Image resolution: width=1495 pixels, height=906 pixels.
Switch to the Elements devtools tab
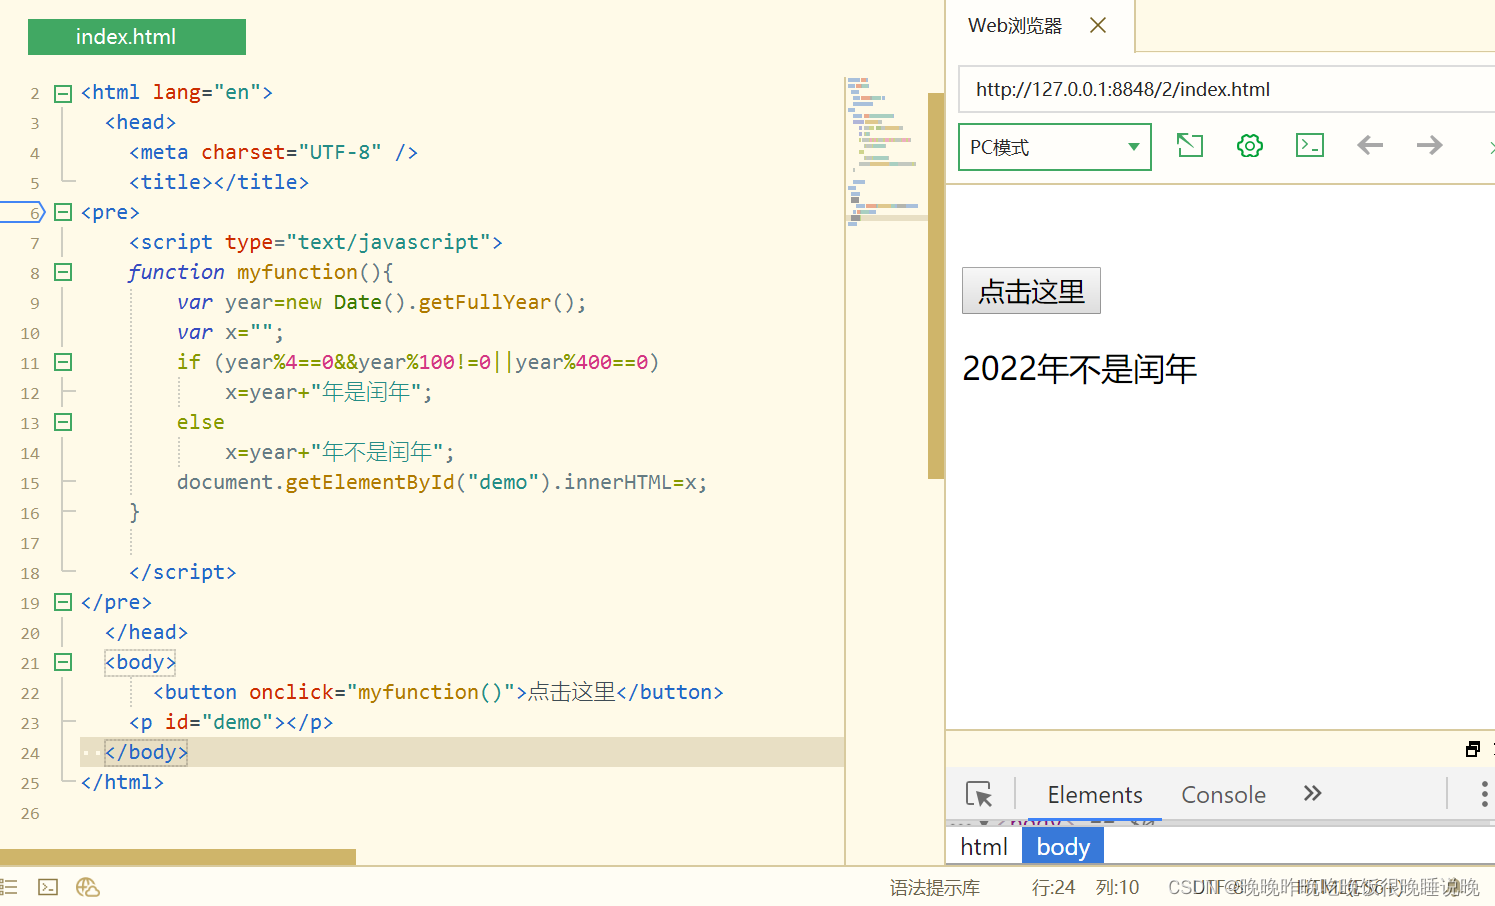pos(1095,795)
